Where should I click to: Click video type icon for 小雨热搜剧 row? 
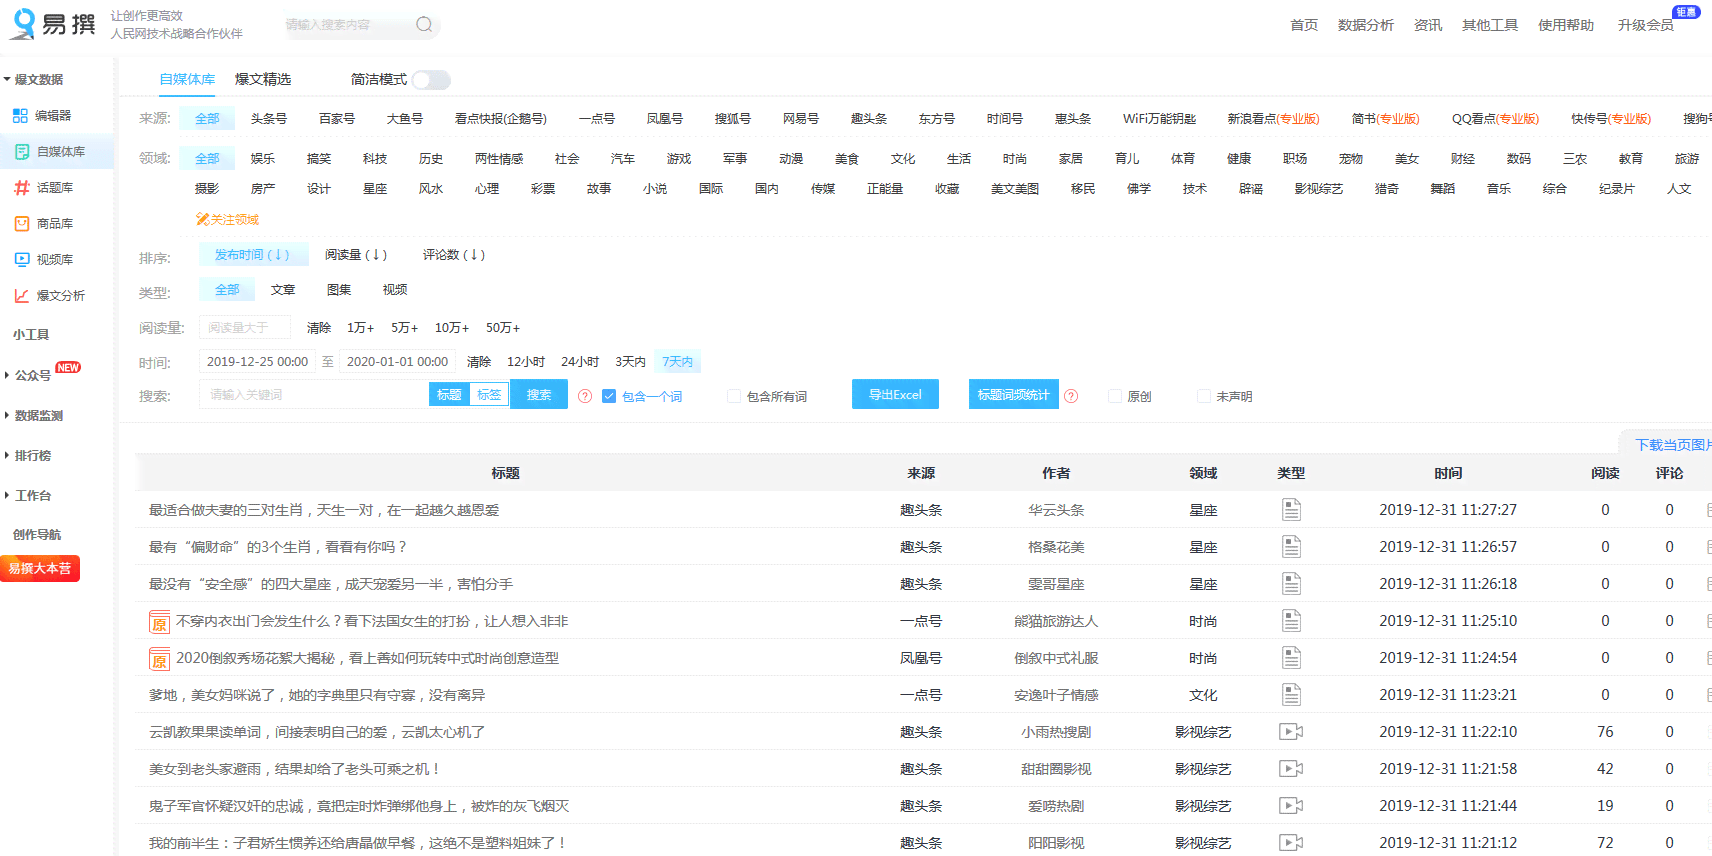pos(1291,732)
